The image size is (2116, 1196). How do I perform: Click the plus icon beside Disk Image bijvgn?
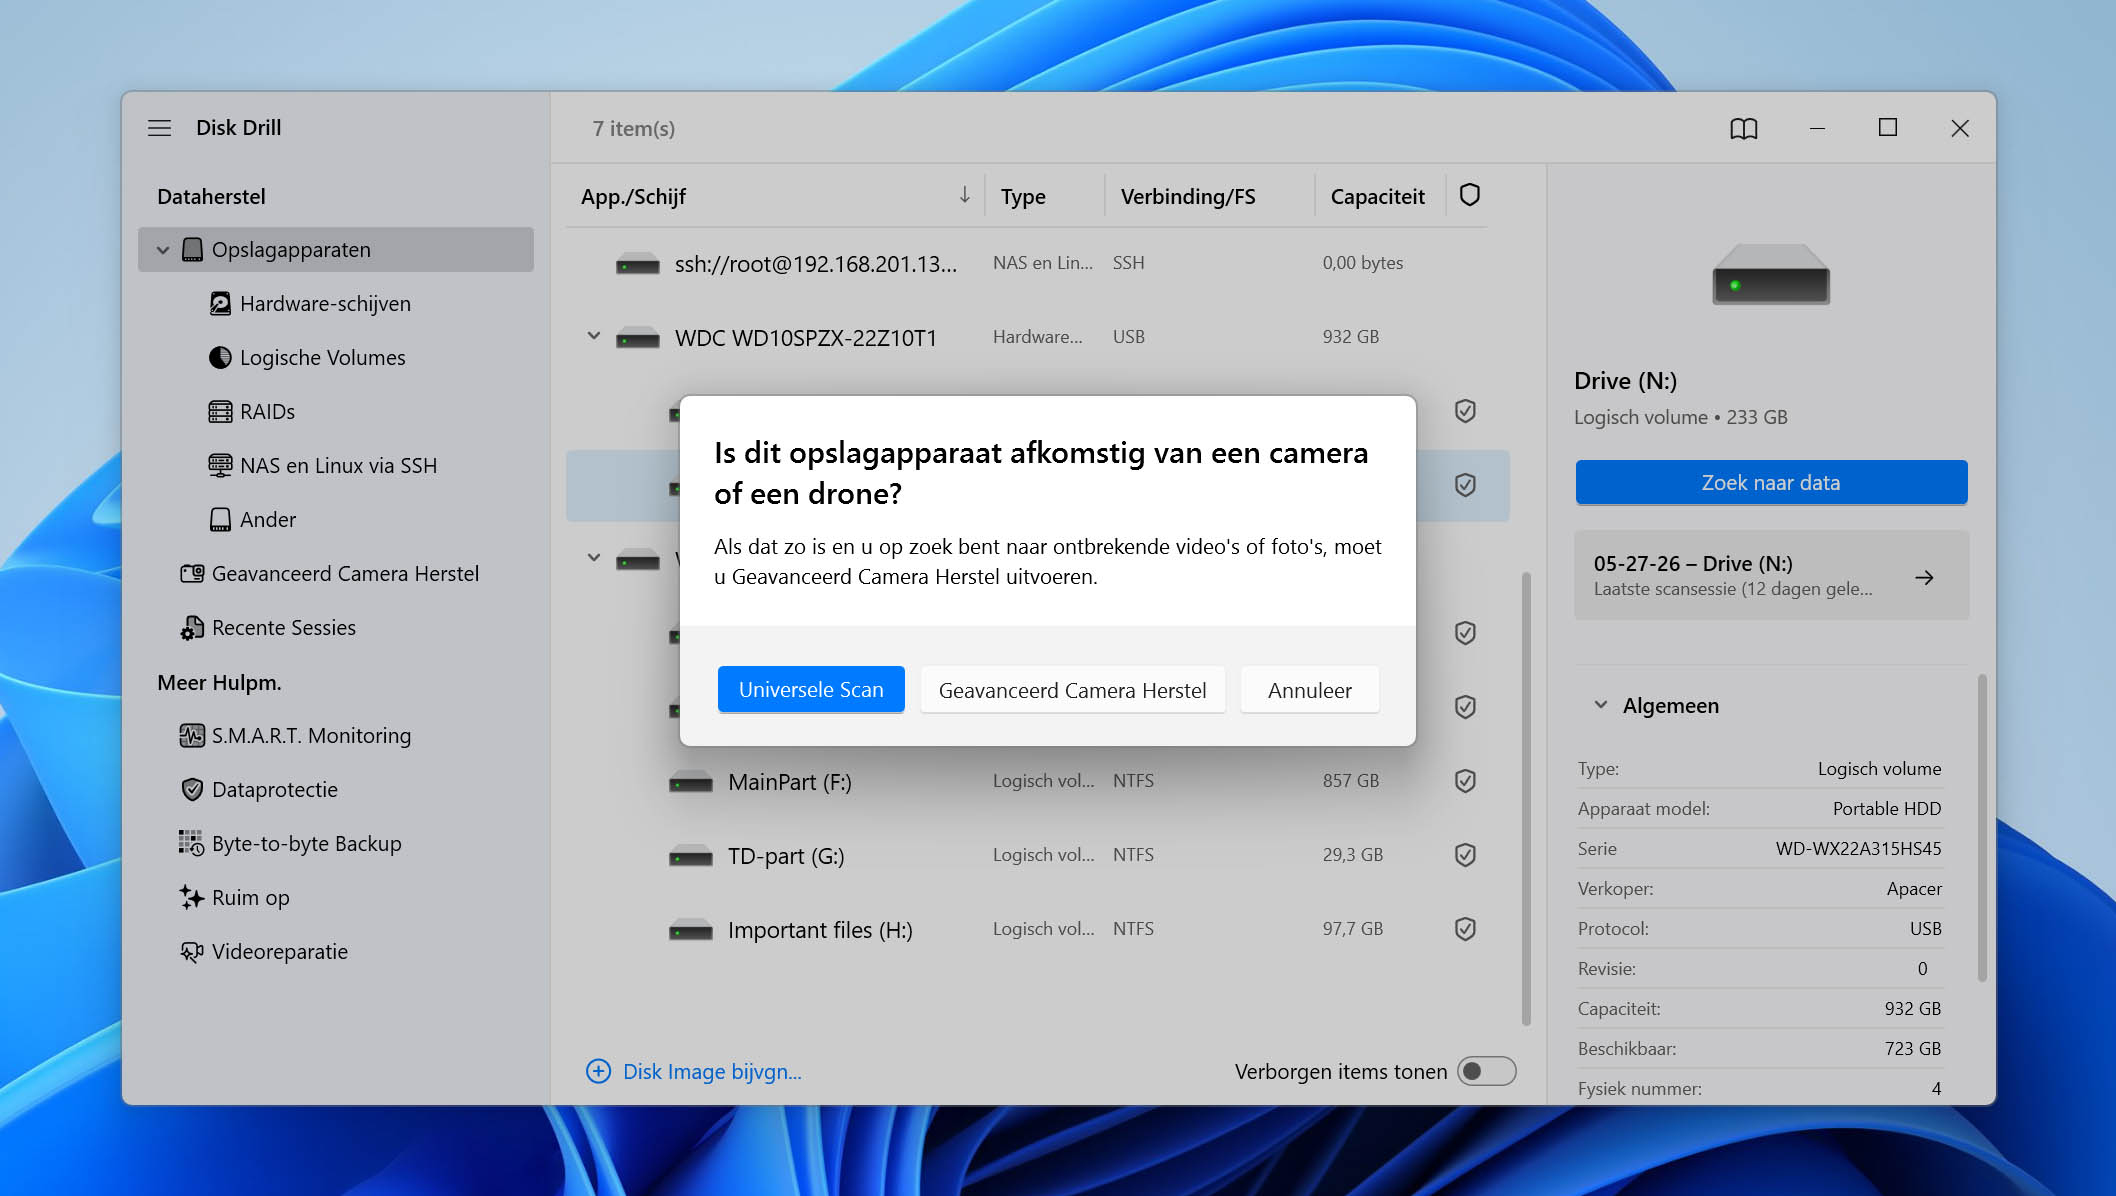[598, 1072]
